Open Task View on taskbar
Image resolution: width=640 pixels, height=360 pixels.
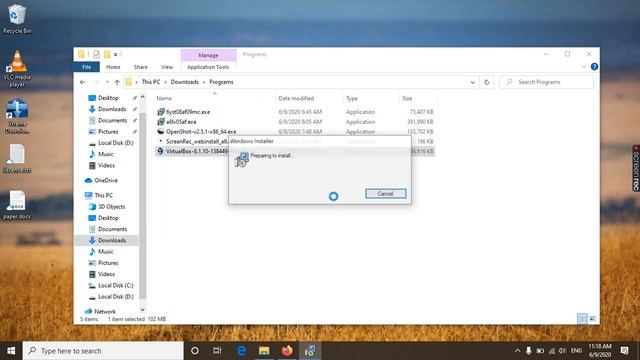217,351
